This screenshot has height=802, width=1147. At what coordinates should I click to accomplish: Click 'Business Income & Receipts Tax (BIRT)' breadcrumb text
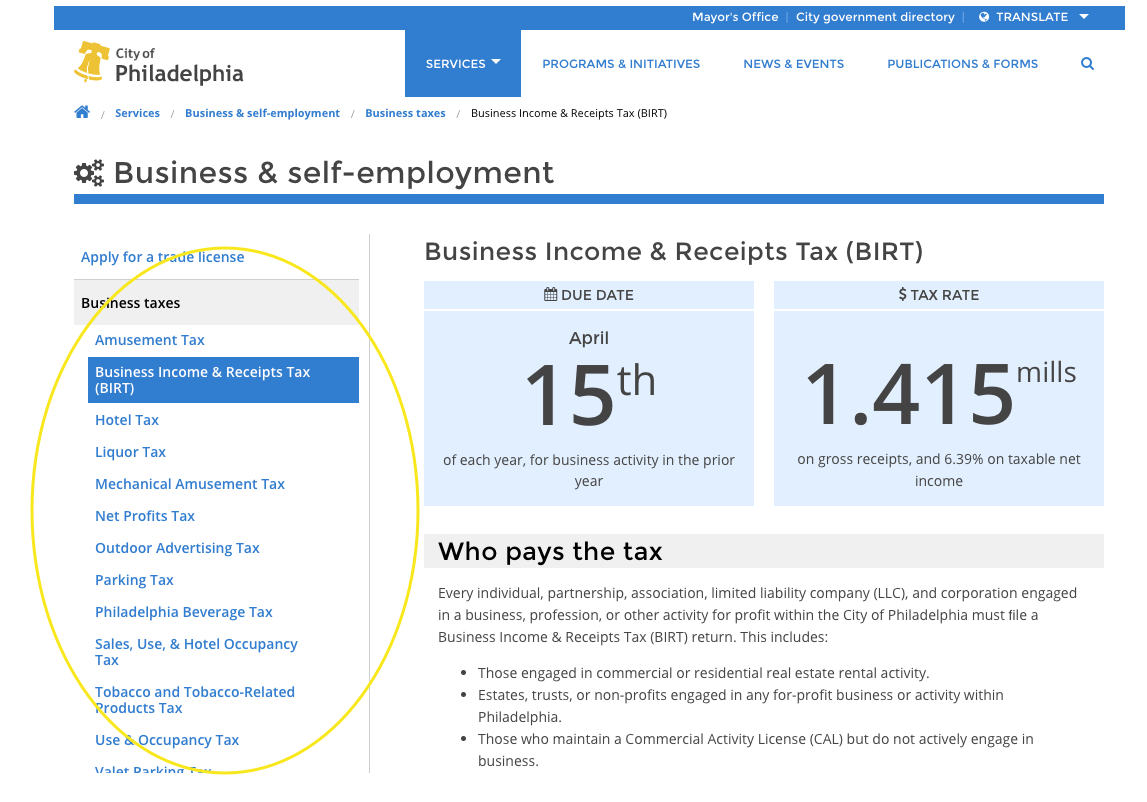tap(569, 113)
